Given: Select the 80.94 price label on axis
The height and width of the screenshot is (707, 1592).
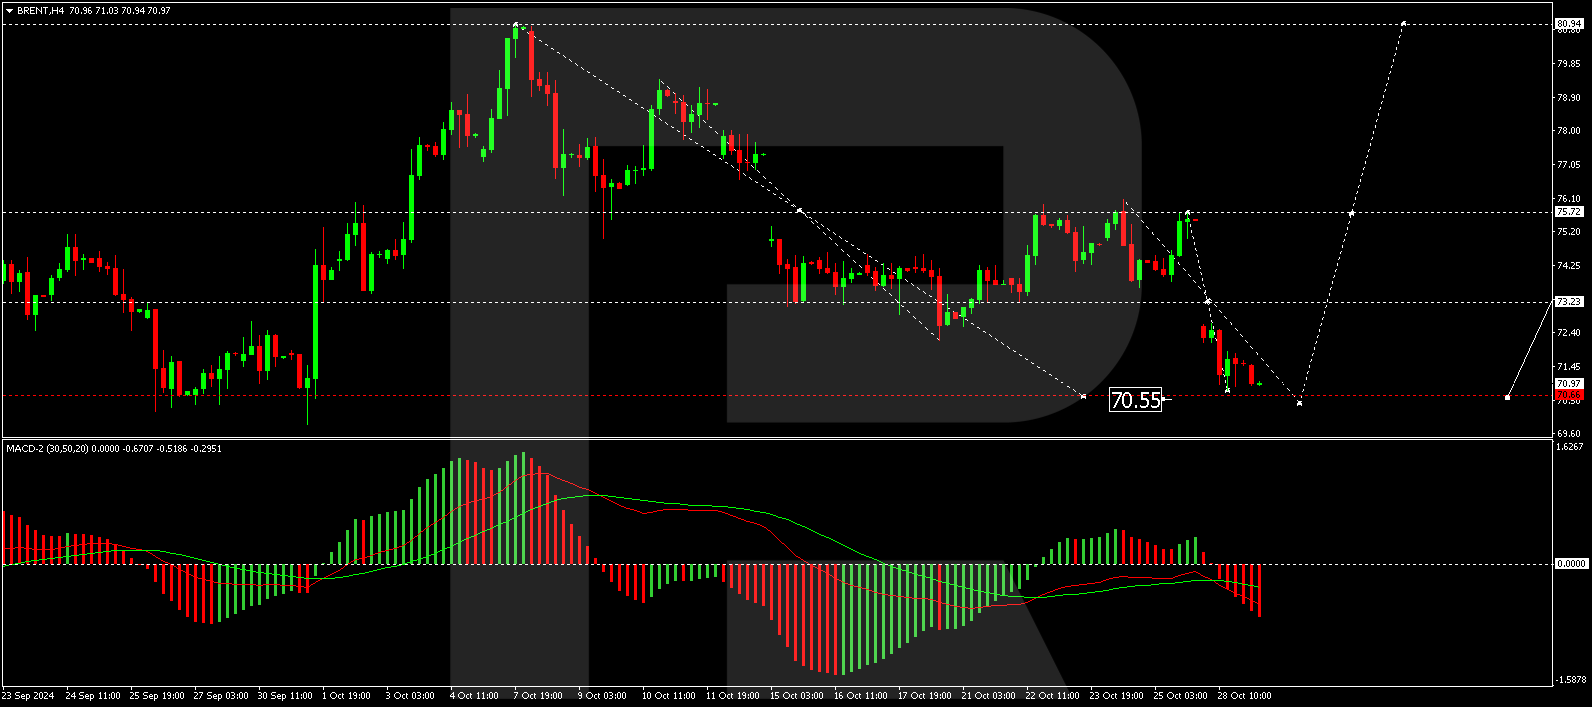Looking at the screenshot, I should coord(1568,24).
